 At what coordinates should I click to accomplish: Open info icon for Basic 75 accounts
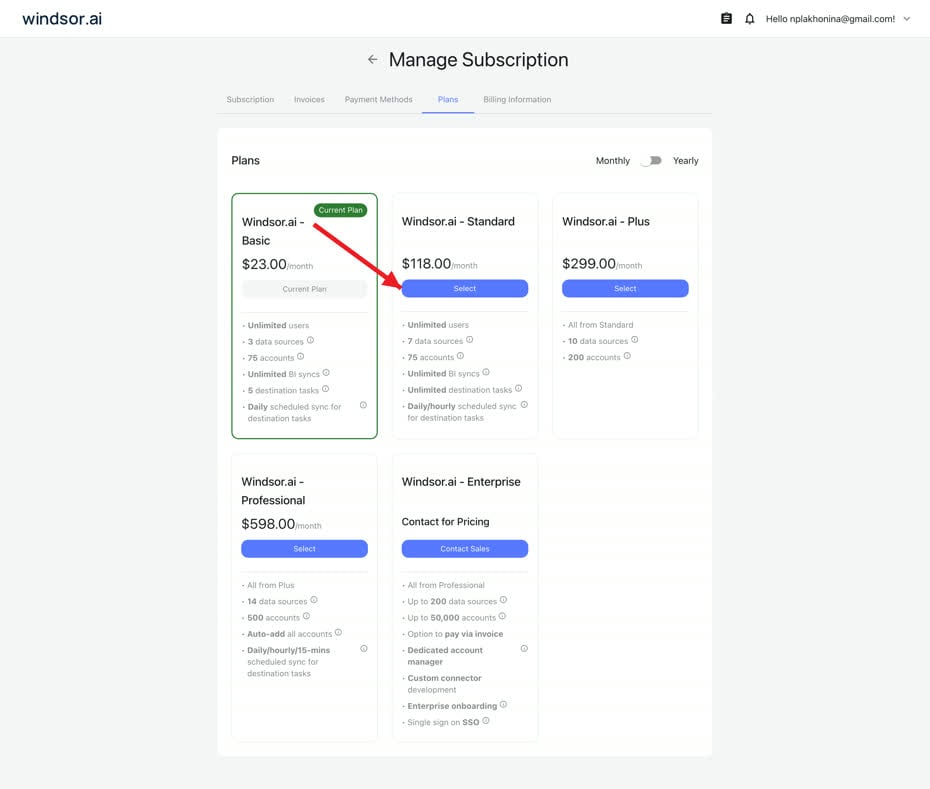[301, 357]
